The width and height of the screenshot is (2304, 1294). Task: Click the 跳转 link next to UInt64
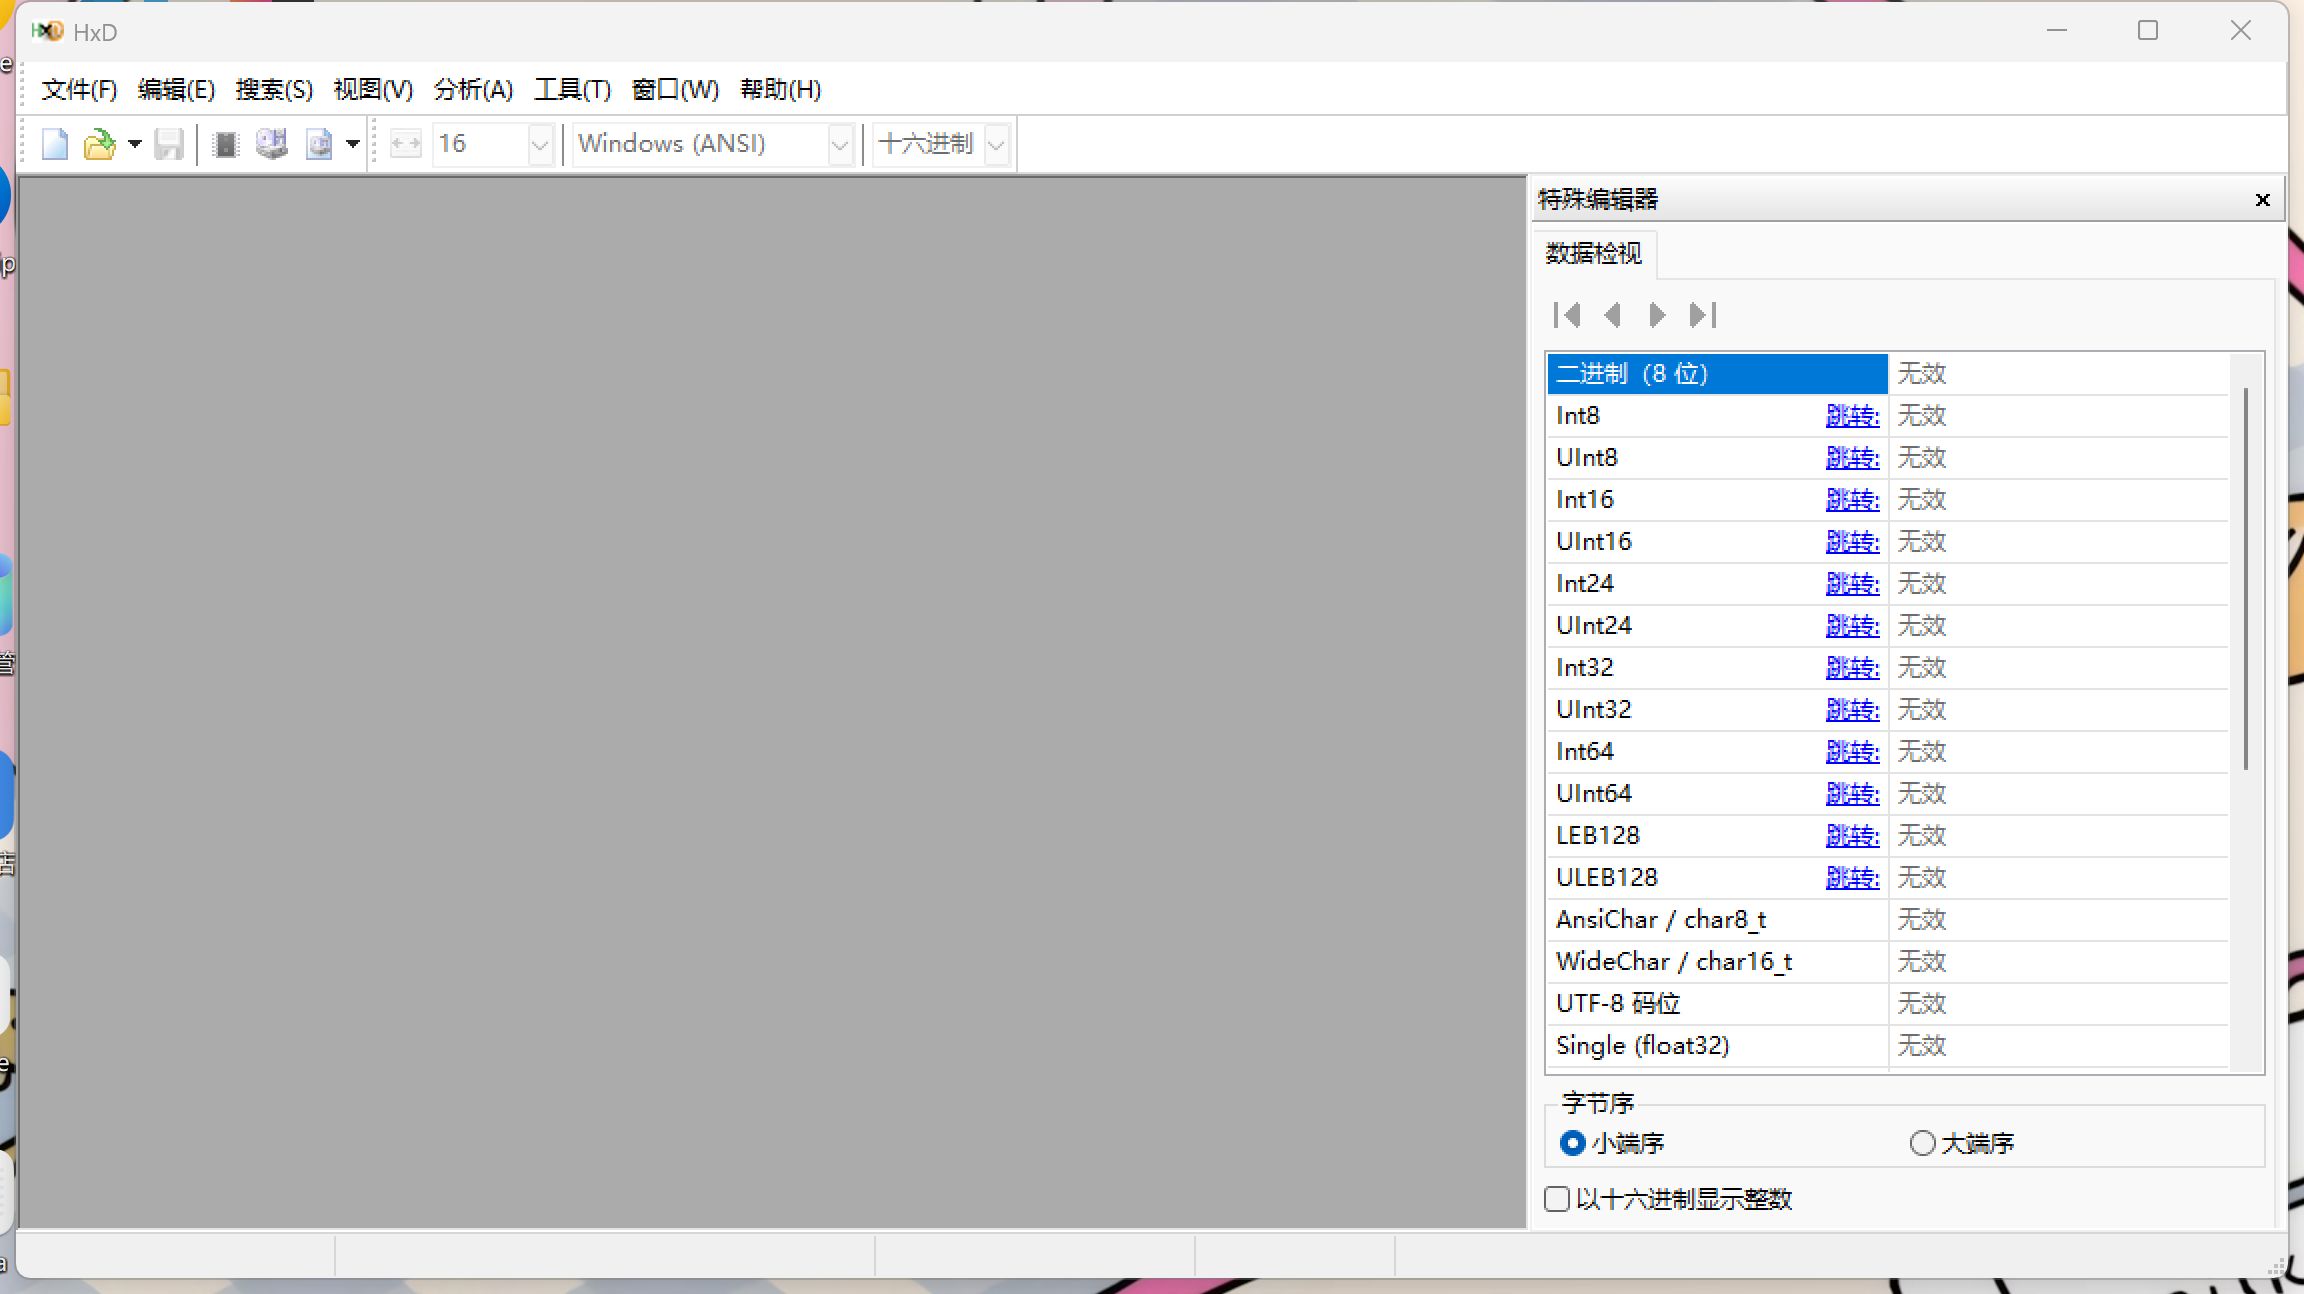click(1852, 794)
